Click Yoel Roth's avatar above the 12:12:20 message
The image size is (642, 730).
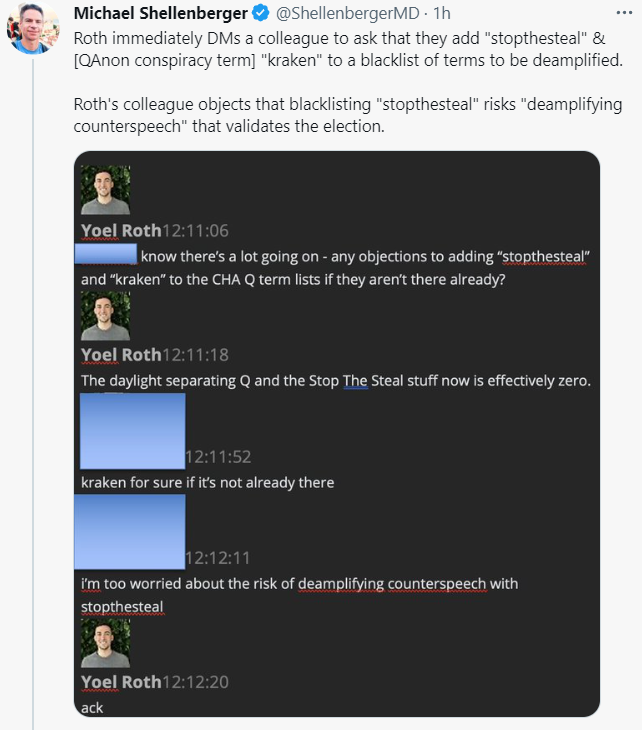coord(105,642)
